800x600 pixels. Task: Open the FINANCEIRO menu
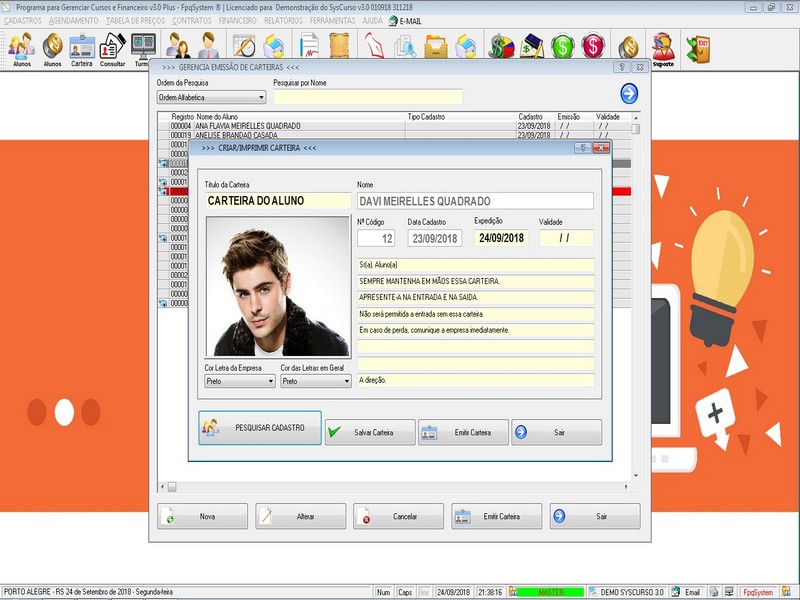click(x=238, y=21)
